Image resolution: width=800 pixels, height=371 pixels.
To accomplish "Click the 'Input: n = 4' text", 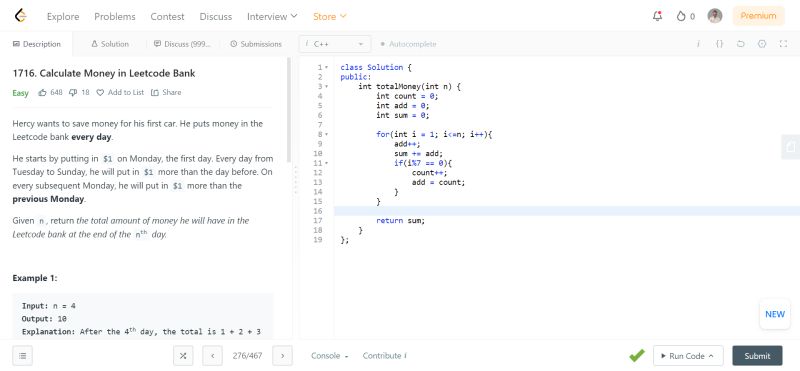I will [x=48, y=306].
